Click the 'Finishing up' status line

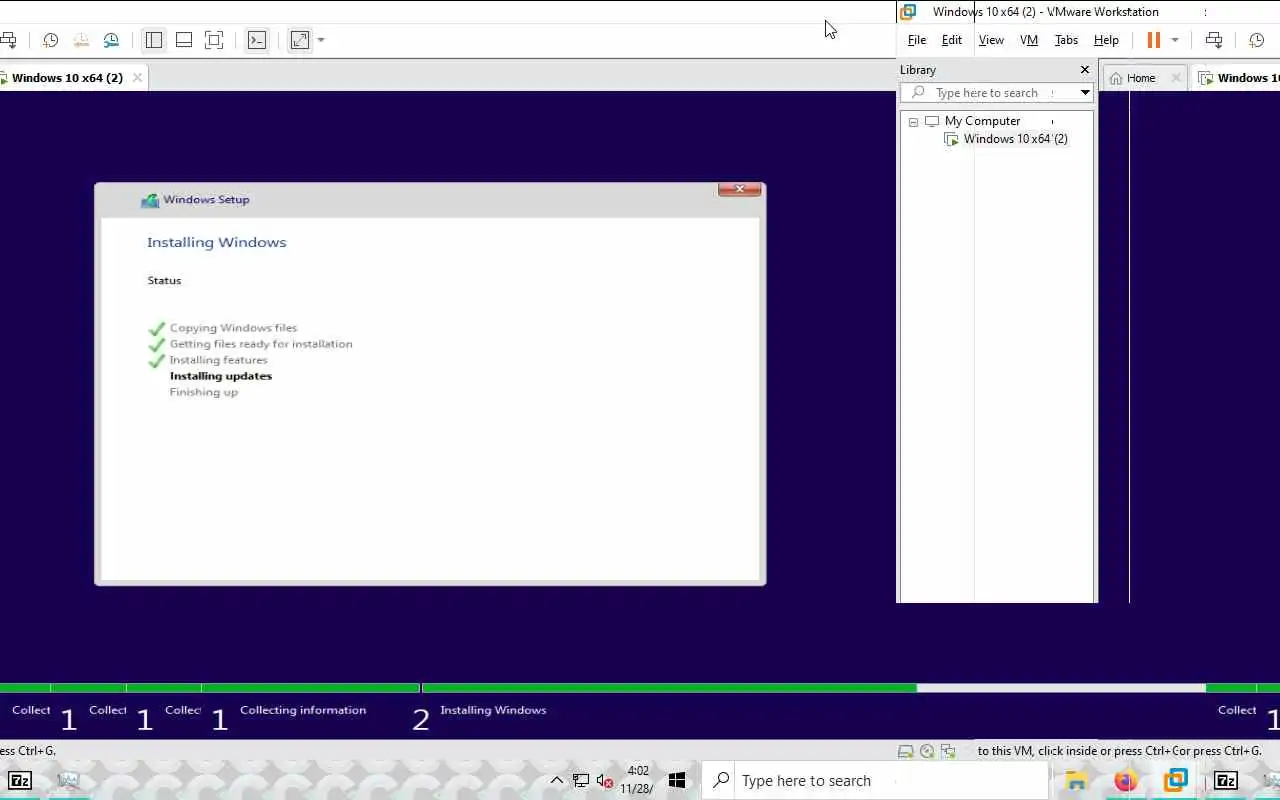[x=204, y=392]
